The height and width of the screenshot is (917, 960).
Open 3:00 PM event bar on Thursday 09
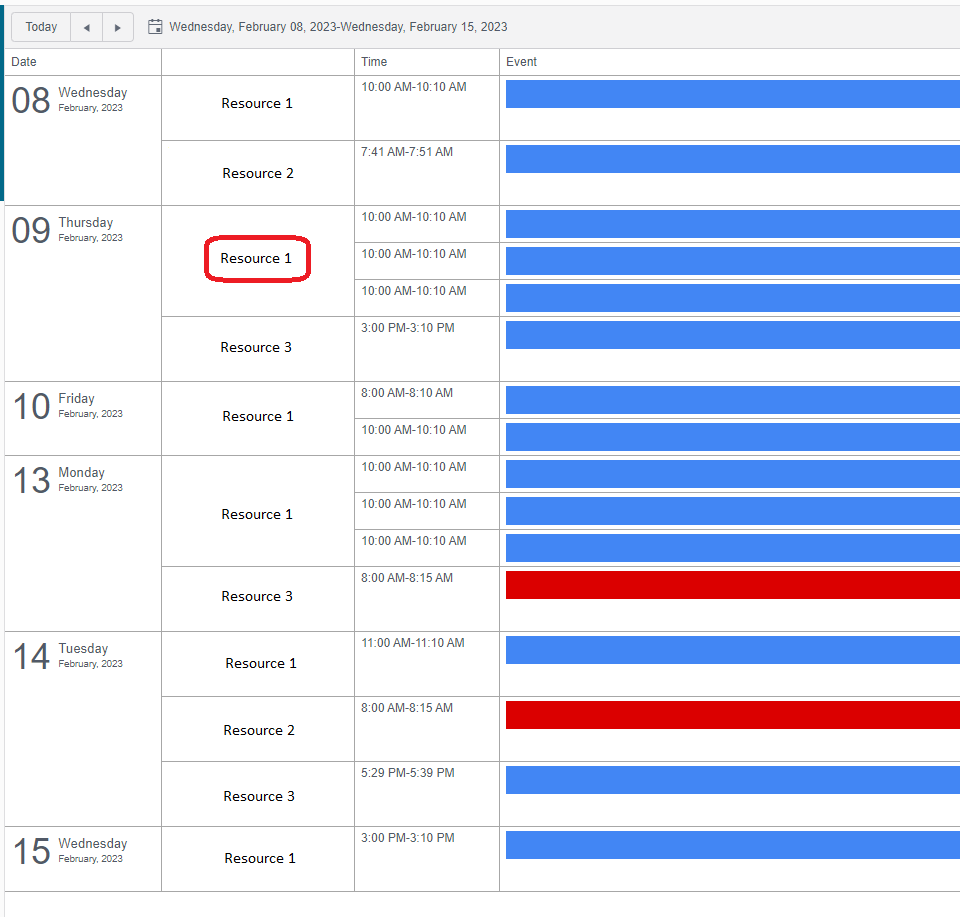[x=732, y=335]
